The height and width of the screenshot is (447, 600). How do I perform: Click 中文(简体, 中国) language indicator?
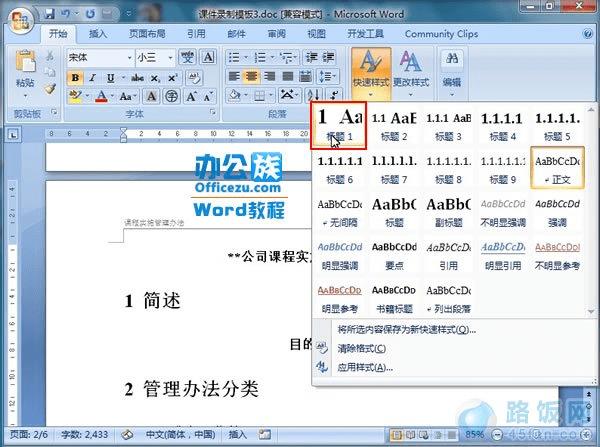[x=180, y=435]
